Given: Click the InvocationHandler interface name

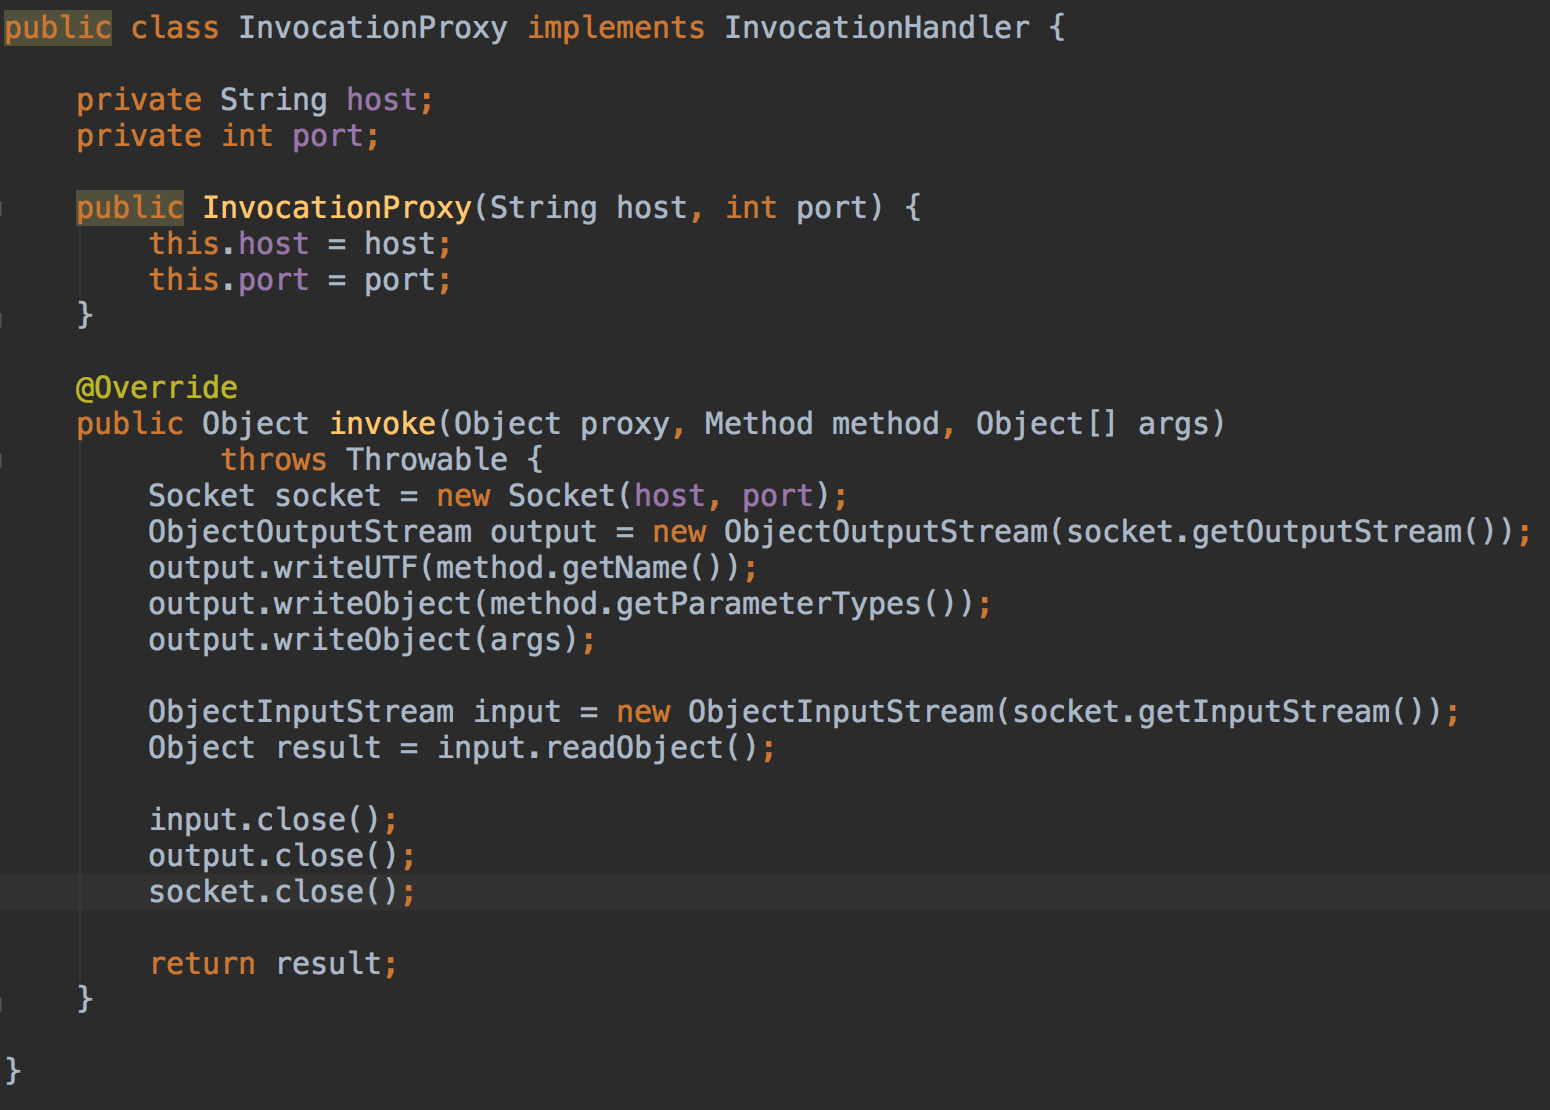Looking at the screenshot, I should click(877, 28).
